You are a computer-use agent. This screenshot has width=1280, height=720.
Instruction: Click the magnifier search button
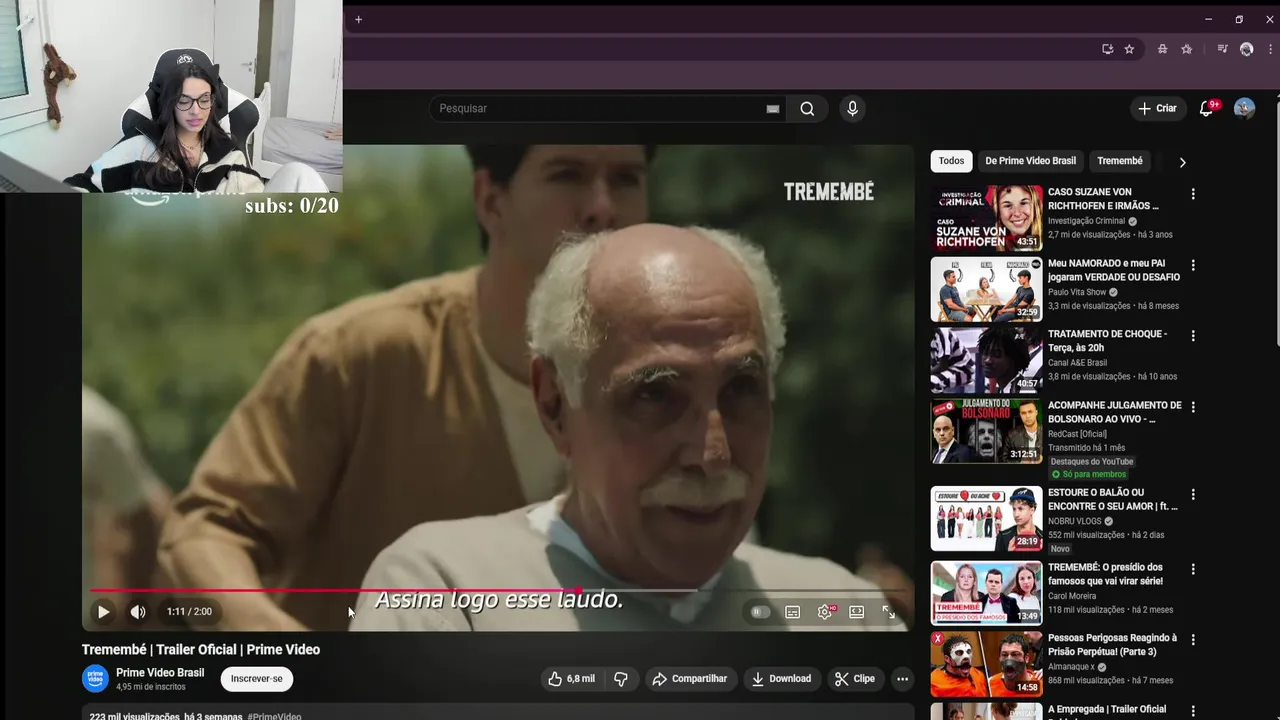(x=807, y=108)
